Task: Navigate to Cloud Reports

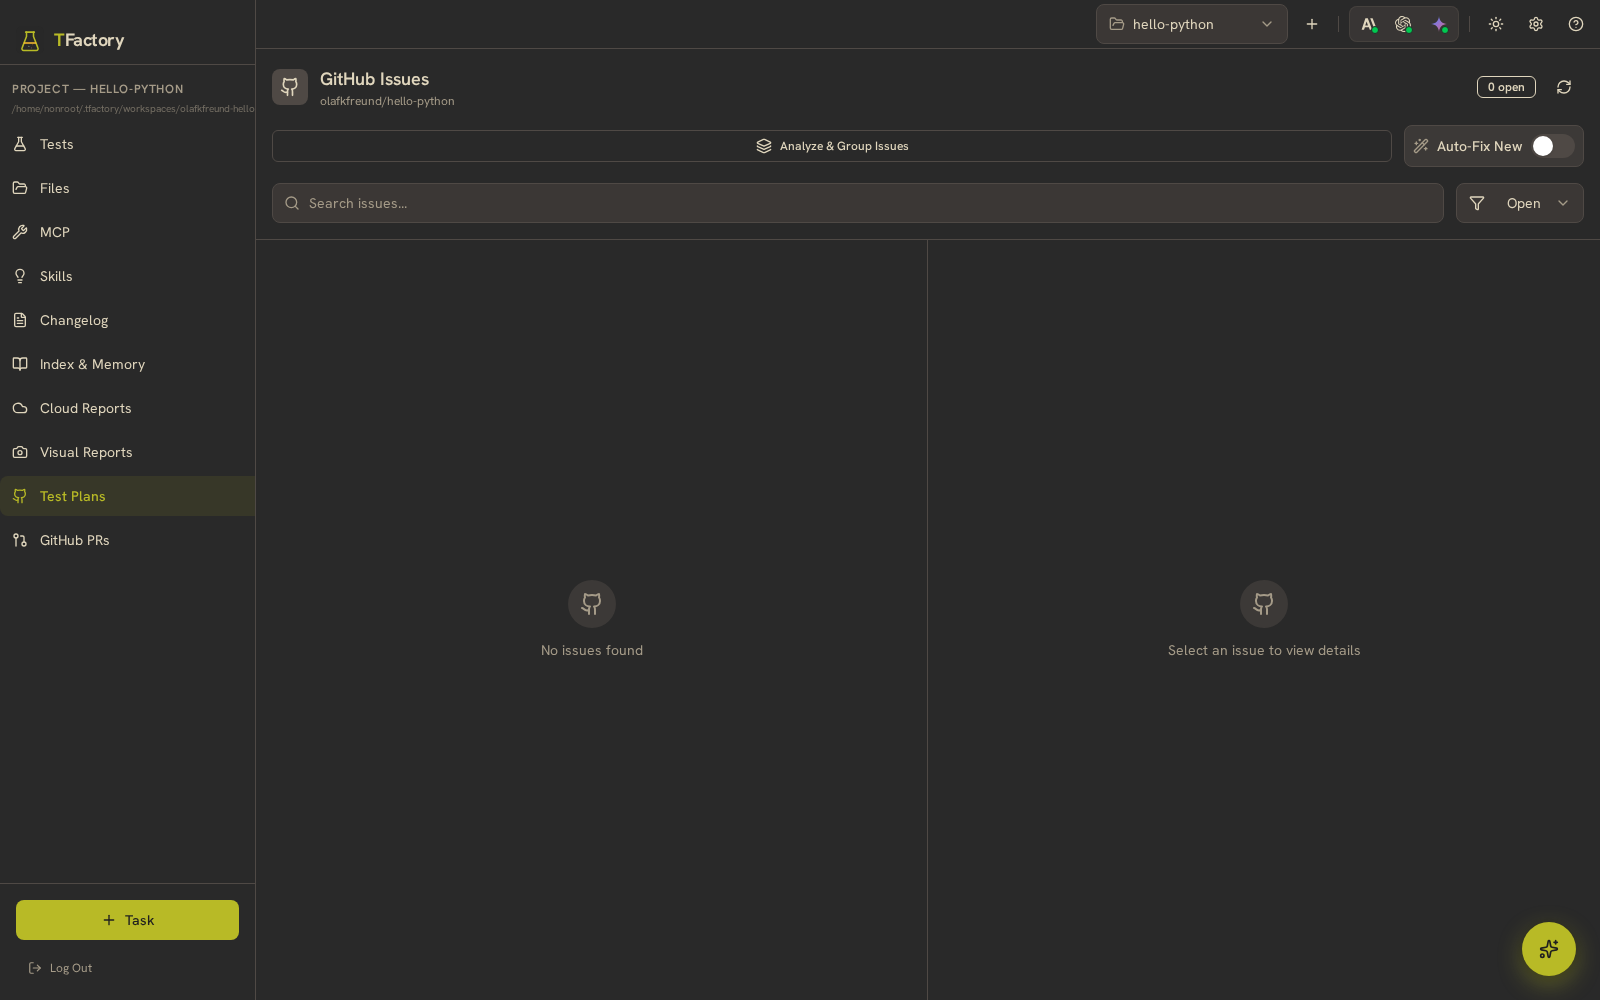Action: [127, 408]
